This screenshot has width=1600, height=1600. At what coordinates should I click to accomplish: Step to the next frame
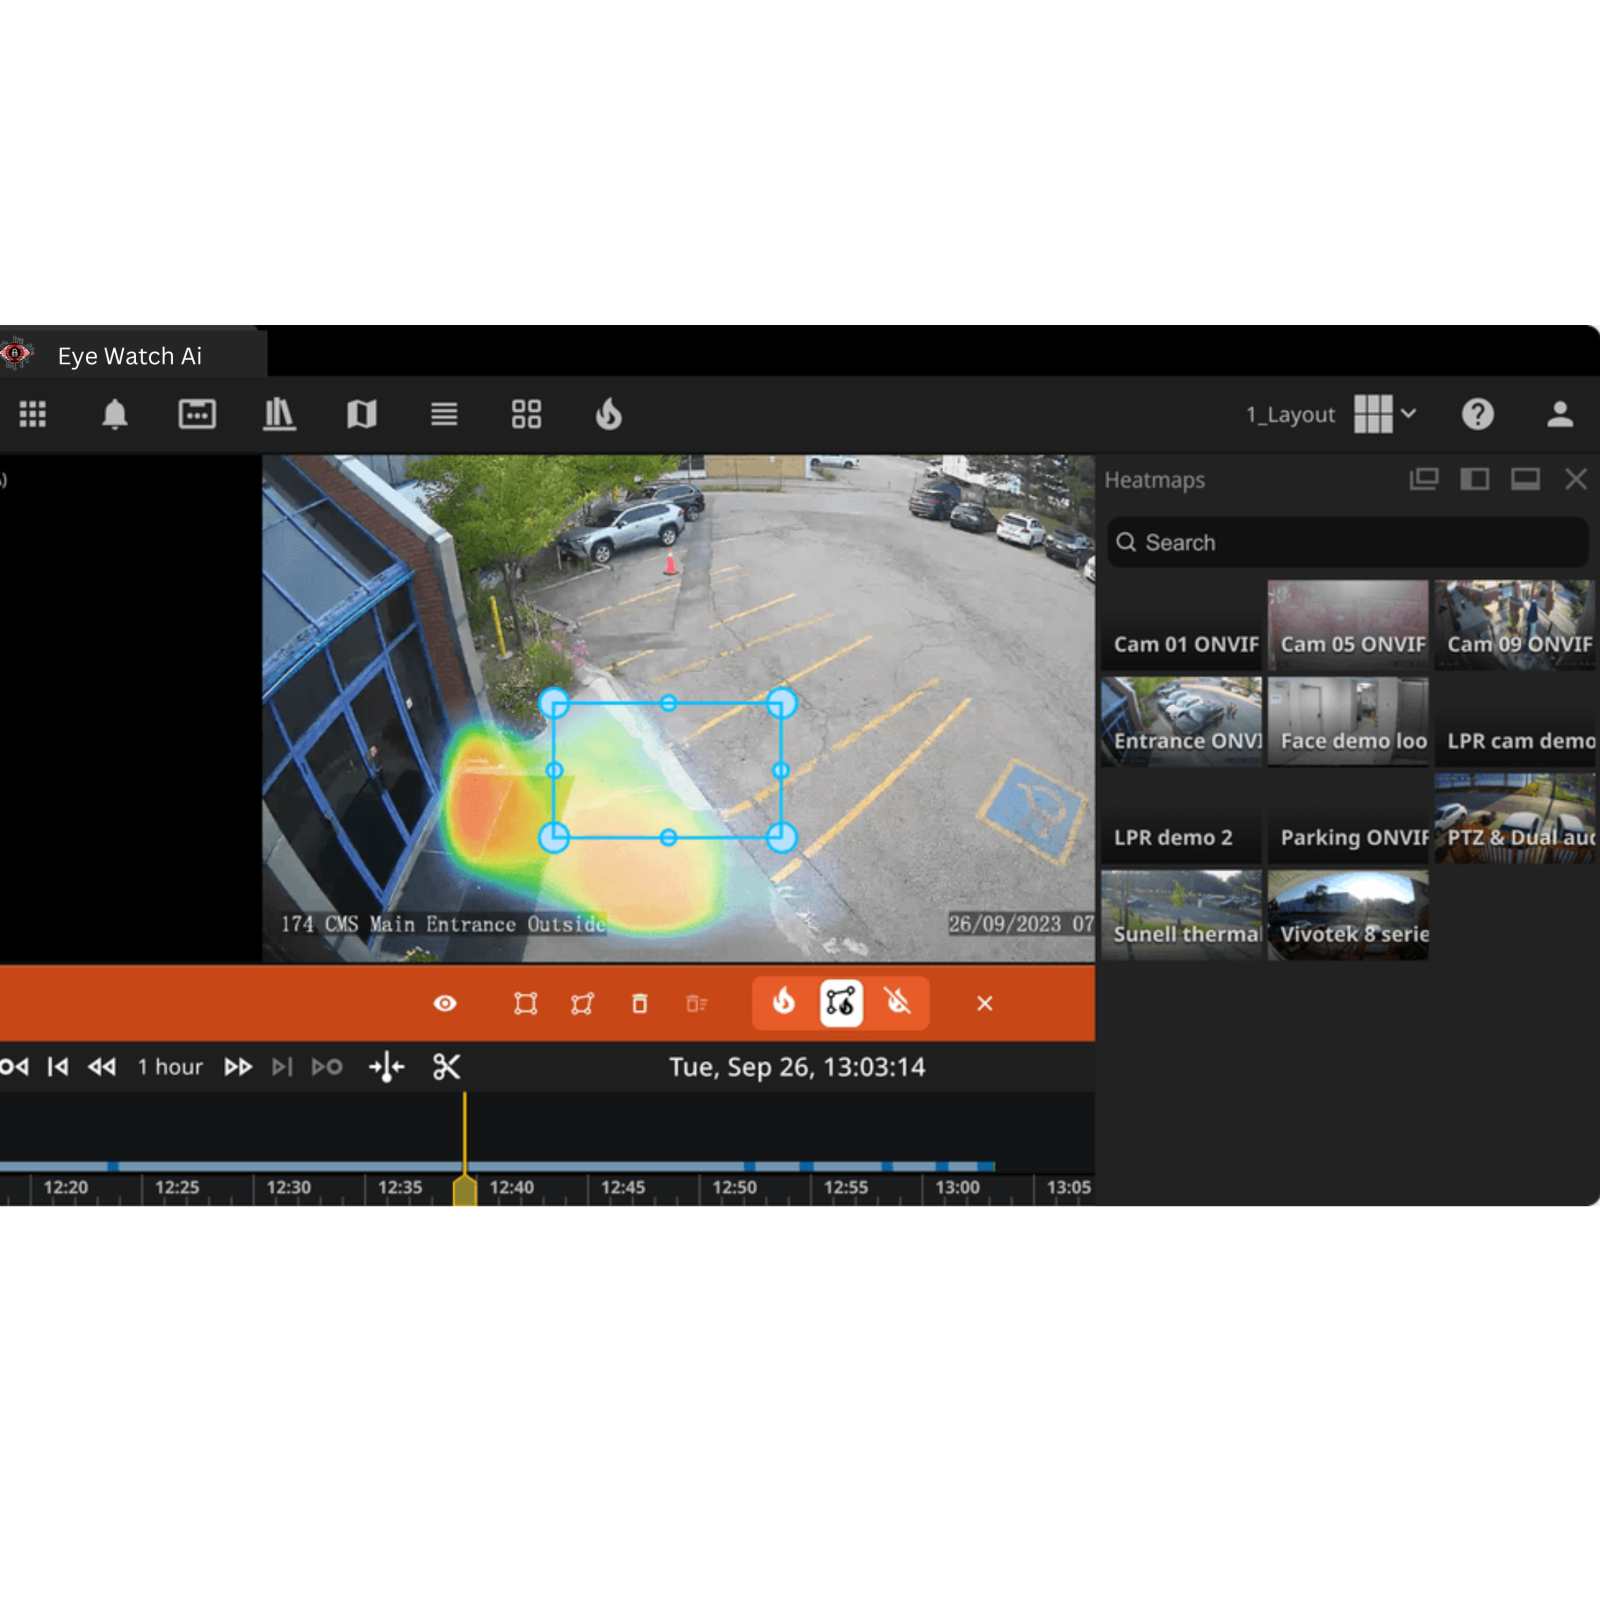(x=283, y=1067)
